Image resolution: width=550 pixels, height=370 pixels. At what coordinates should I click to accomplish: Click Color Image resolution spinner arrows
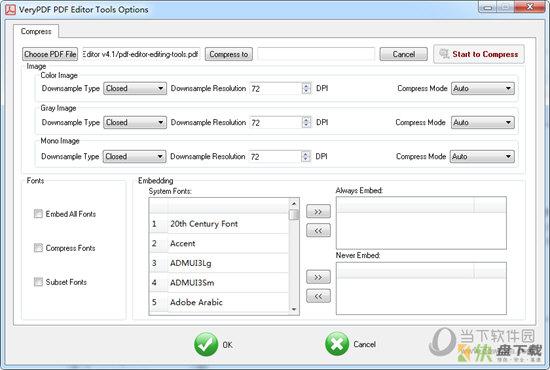306,88
